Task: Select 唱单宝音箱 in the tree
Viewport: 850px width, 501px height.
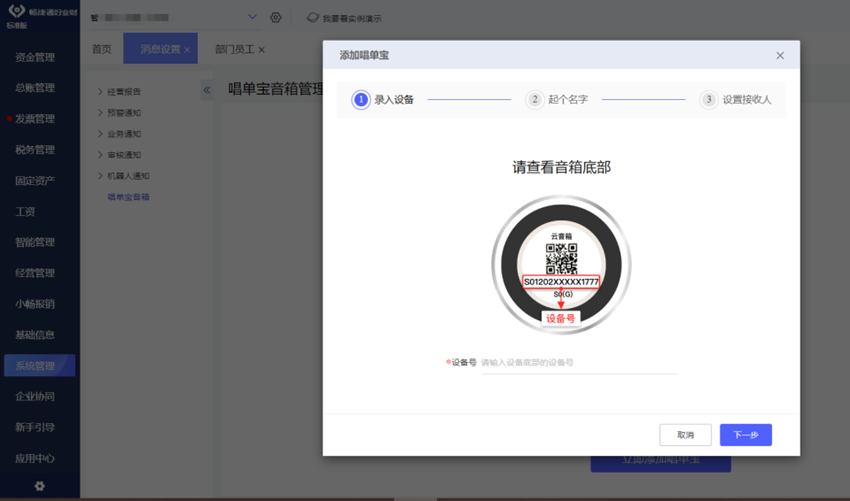Action: pyautogui.click(x=128, y=197)
